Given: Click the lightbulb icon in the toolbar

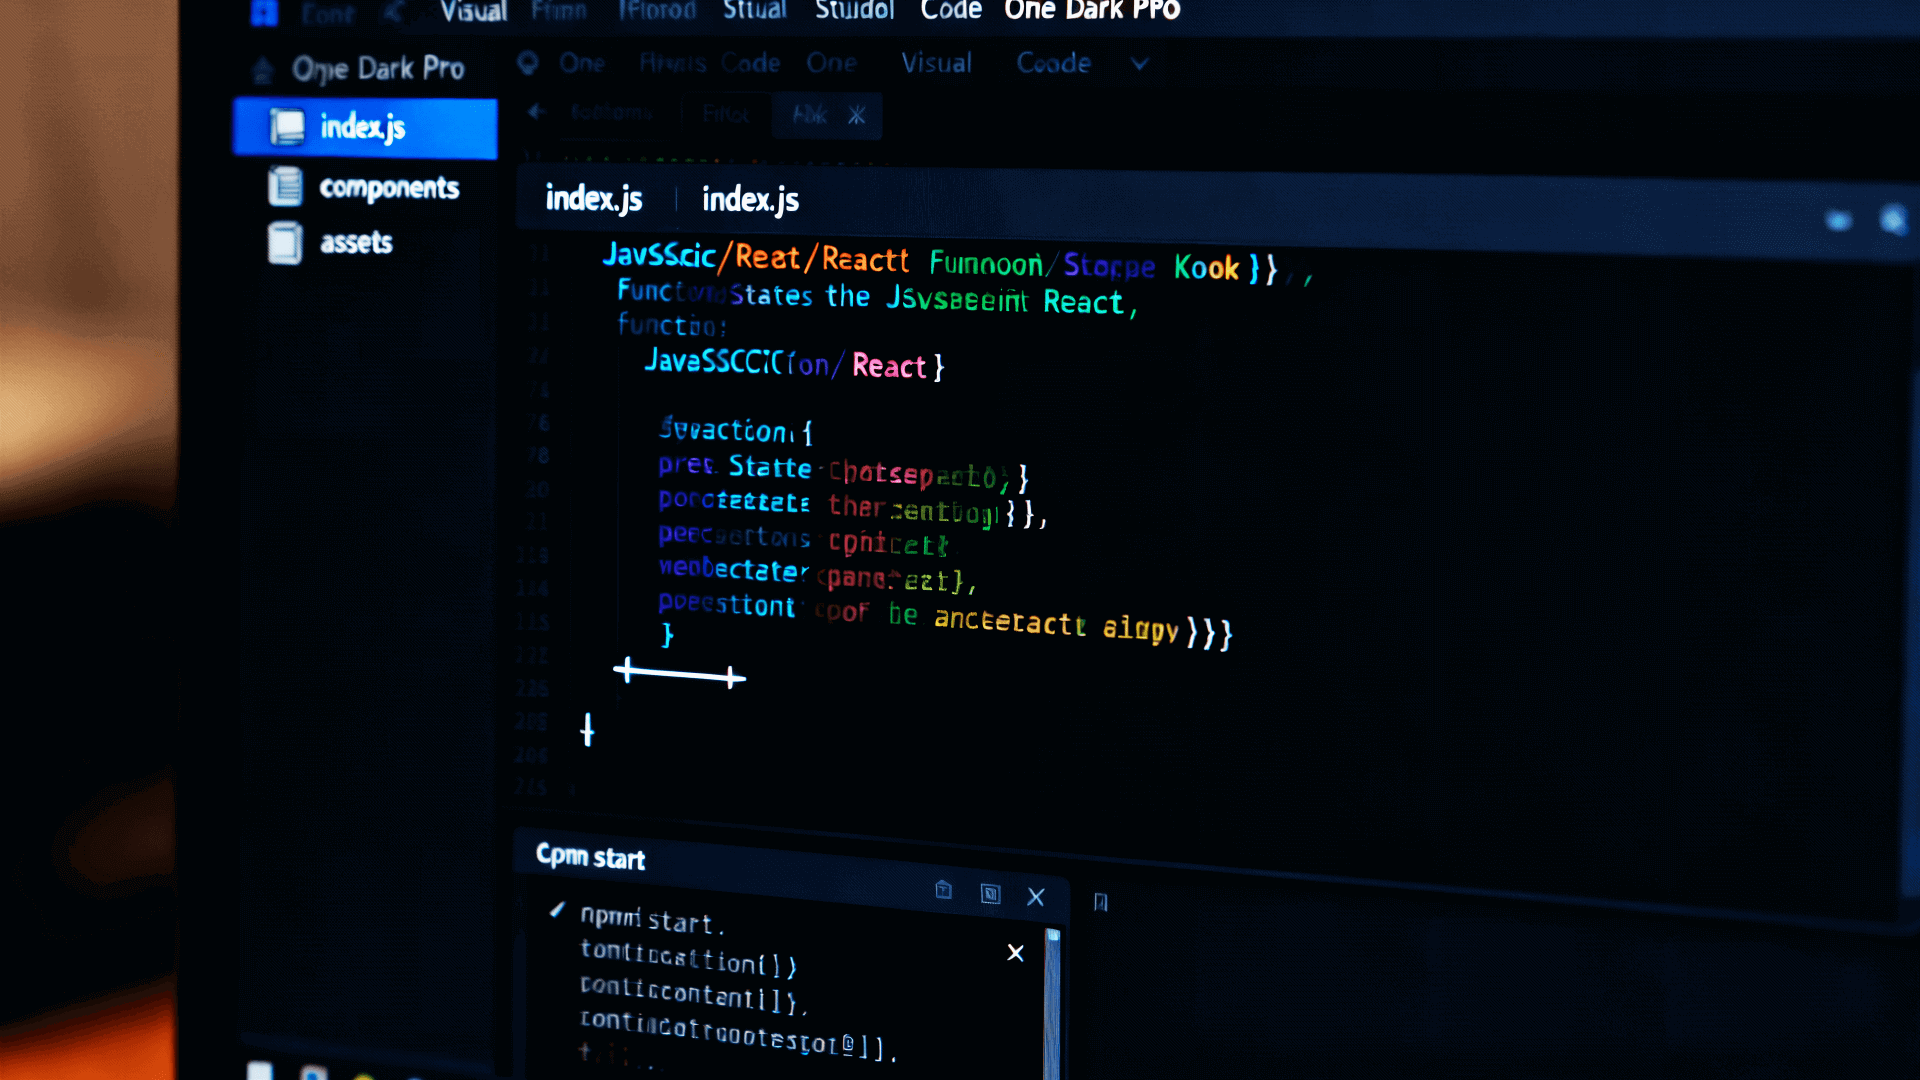Looking at the screenshot, I should (x=528, y=63).
